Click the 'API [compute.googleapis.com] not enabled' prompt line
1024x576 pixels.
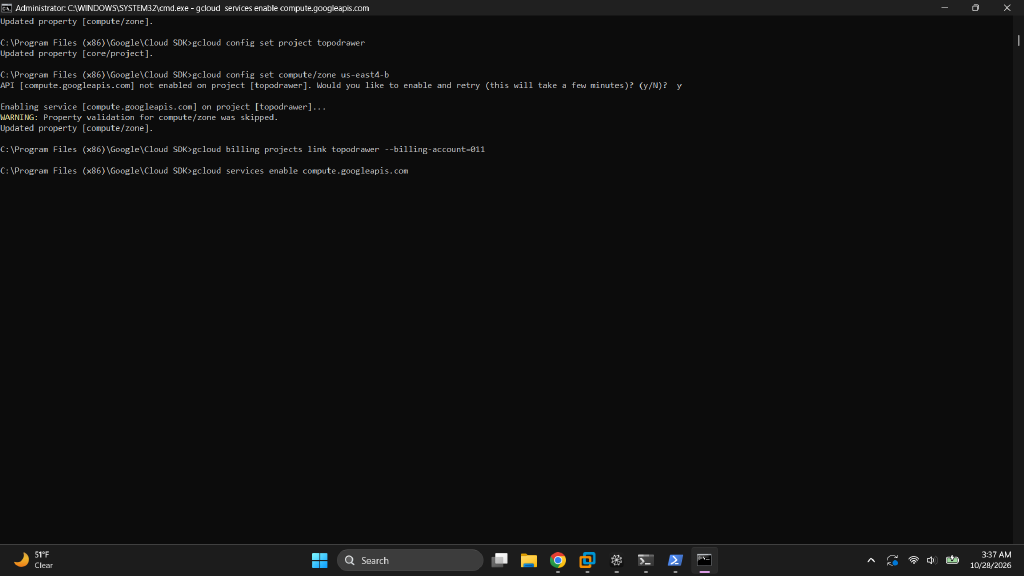point(341,86)
